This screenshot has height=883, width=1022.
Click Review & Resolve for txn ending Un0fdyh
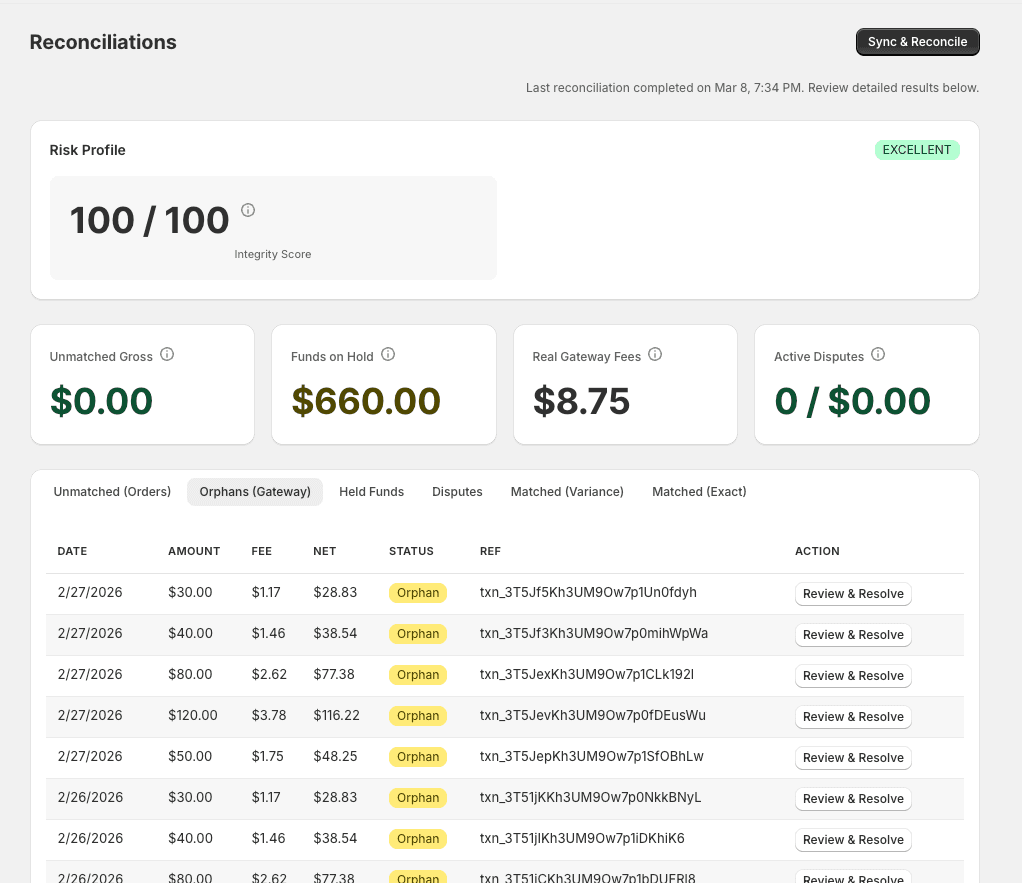[852, 593]
